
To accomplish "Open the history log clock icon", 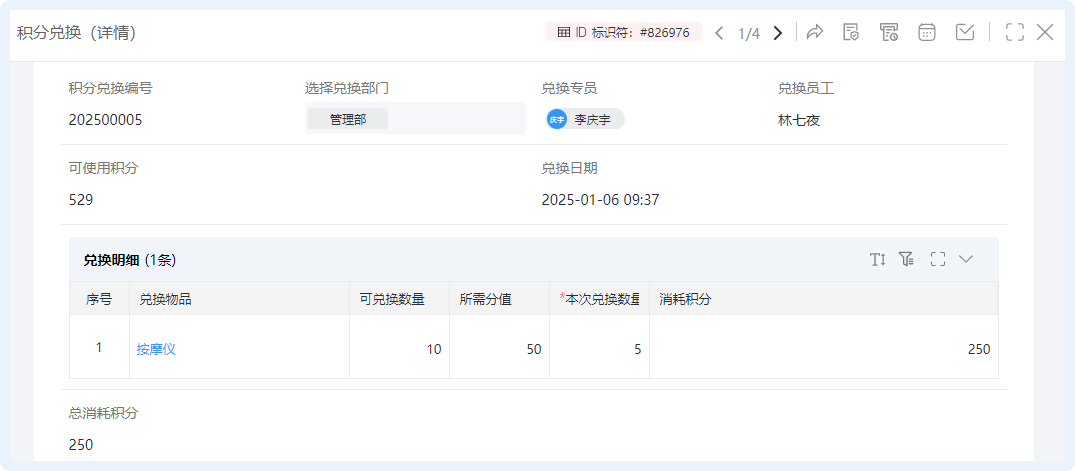I will (x=889, y=32).
